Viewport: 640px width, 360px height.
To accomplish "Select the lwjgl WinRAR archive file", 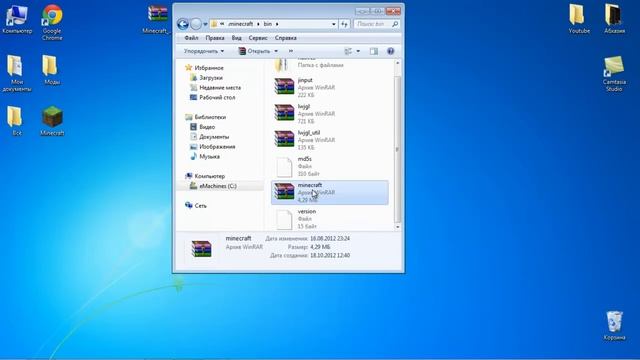I will coord(330,113).
